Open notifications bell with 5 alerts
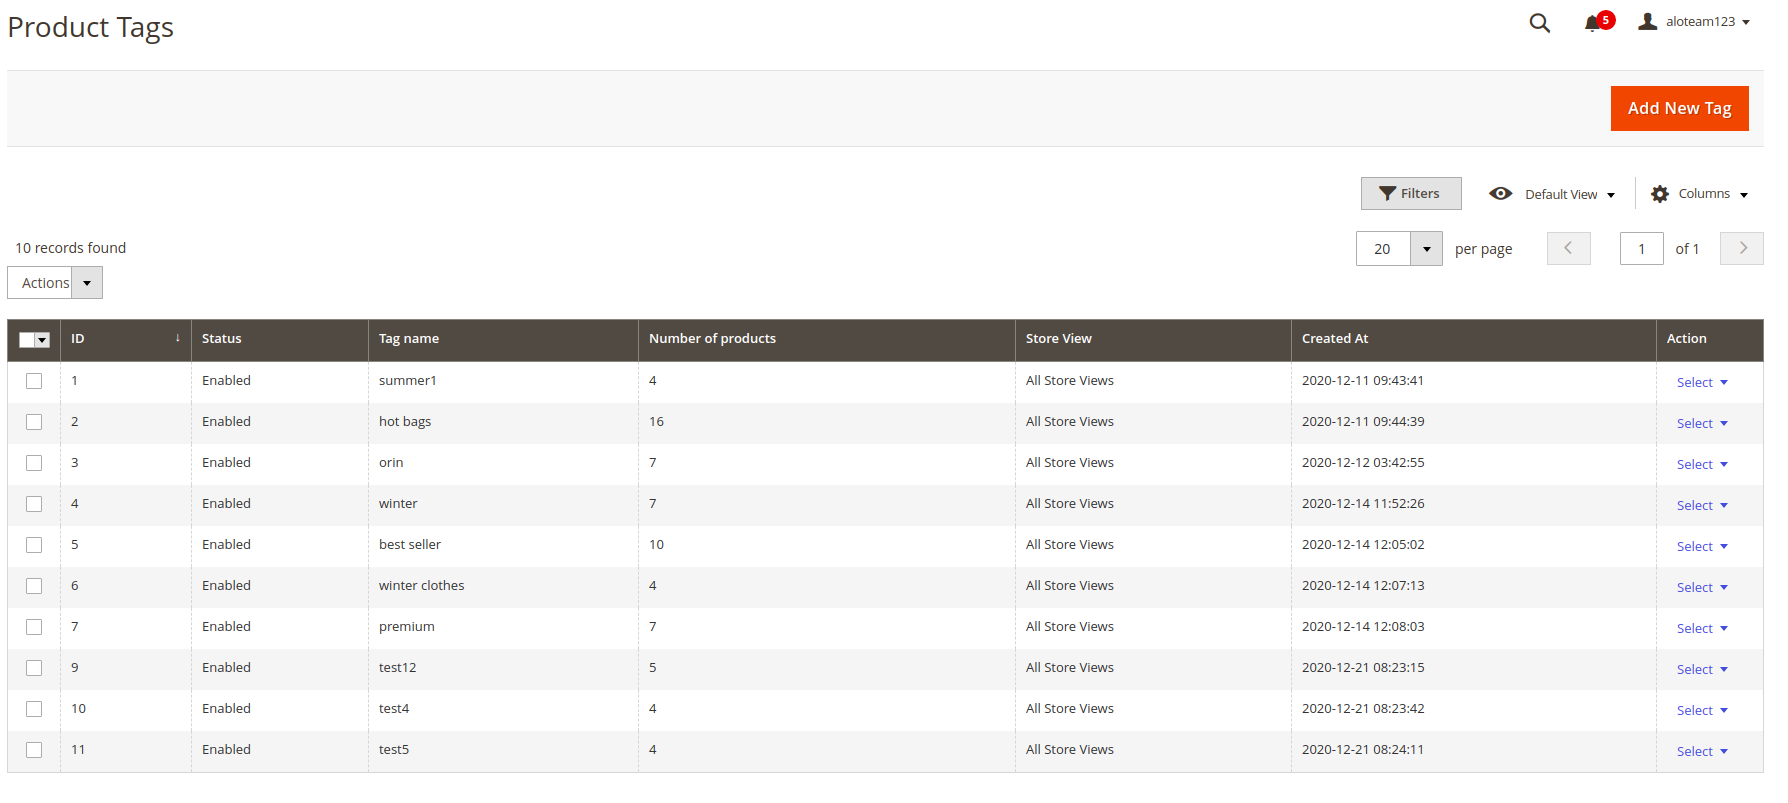The width and height of the screenshot is (1788, 803). pyautogui.click(x=1593, y=23)
